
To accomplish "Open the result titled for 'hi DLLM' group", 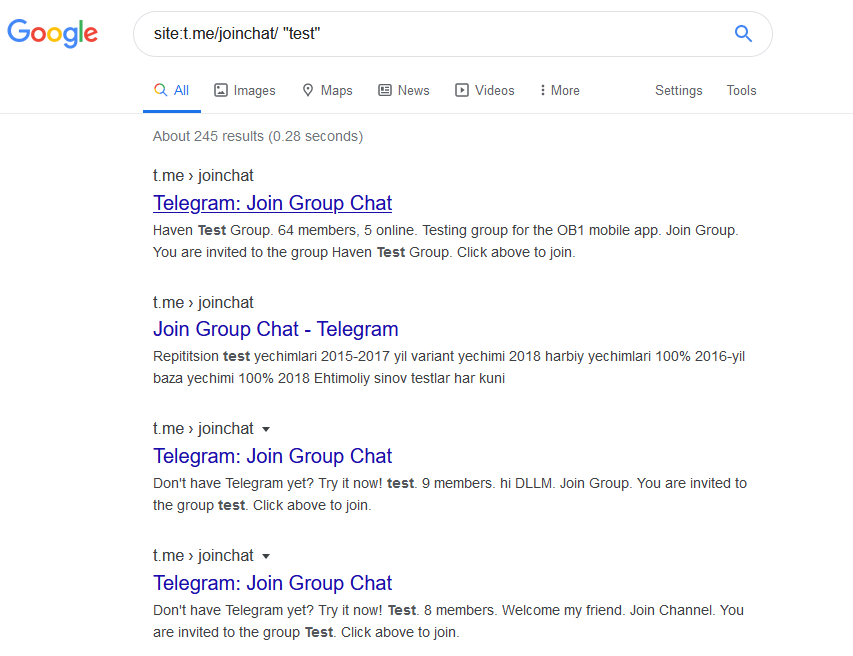I will (272, 456).
